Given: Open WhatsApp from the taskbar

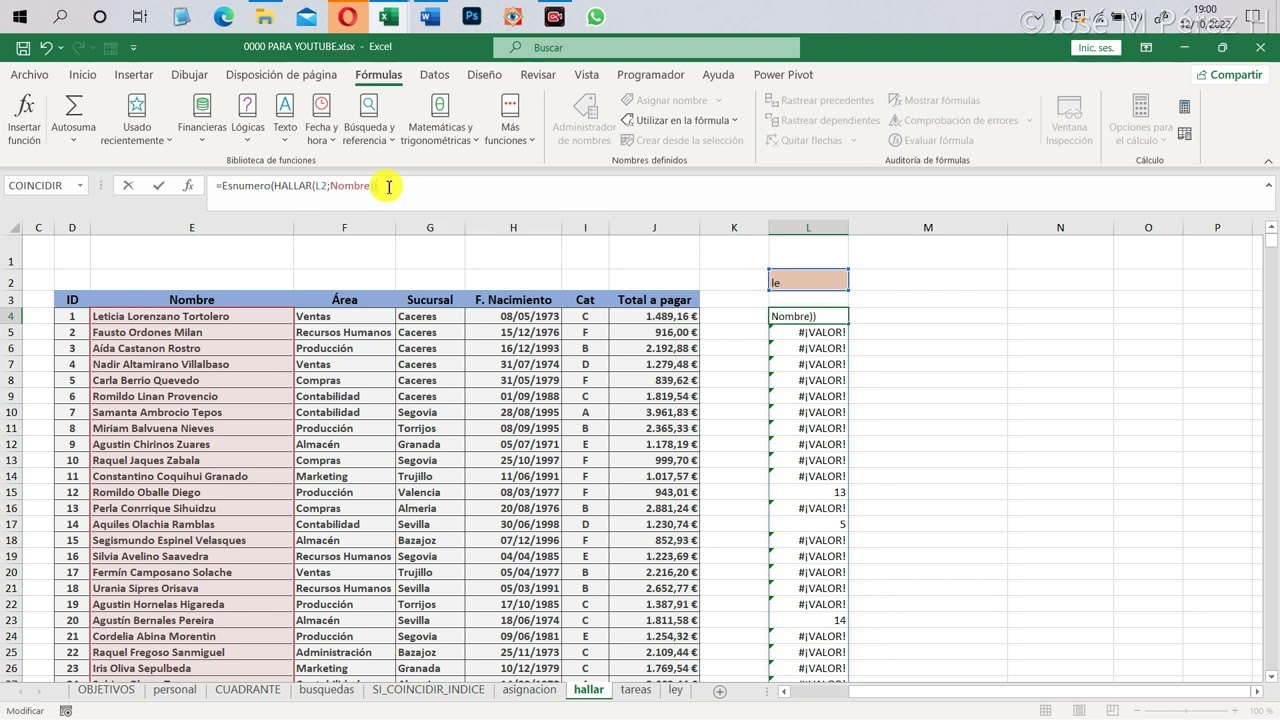Looking at the screenshot, I should coord(596,17).
